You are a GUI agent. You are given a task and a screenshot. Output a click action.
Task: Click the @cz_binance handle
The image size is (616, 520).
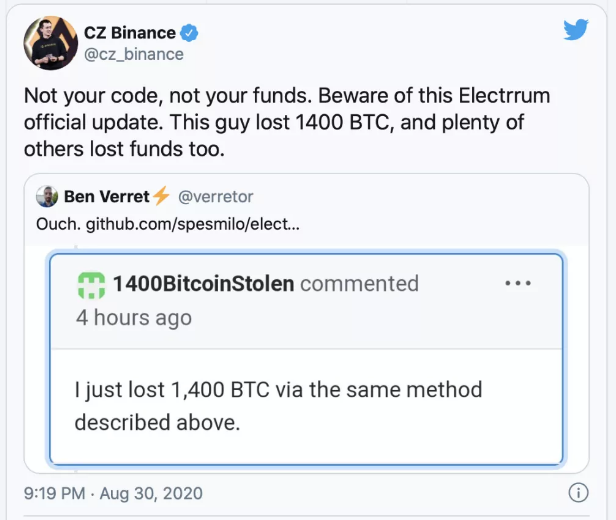(135, 54)
